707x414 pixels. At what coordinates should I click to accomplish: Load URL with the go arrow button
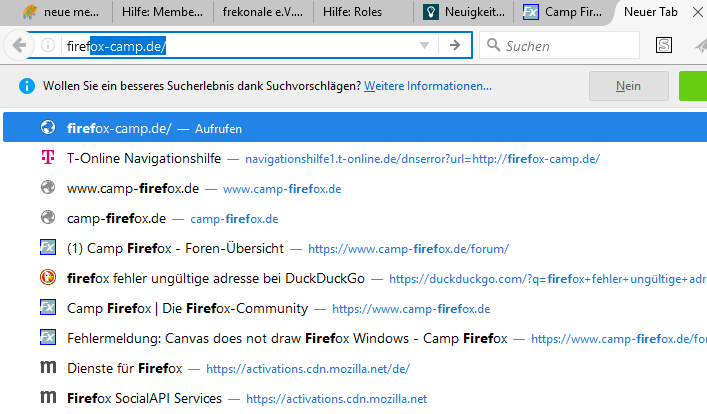pos(455,45)
